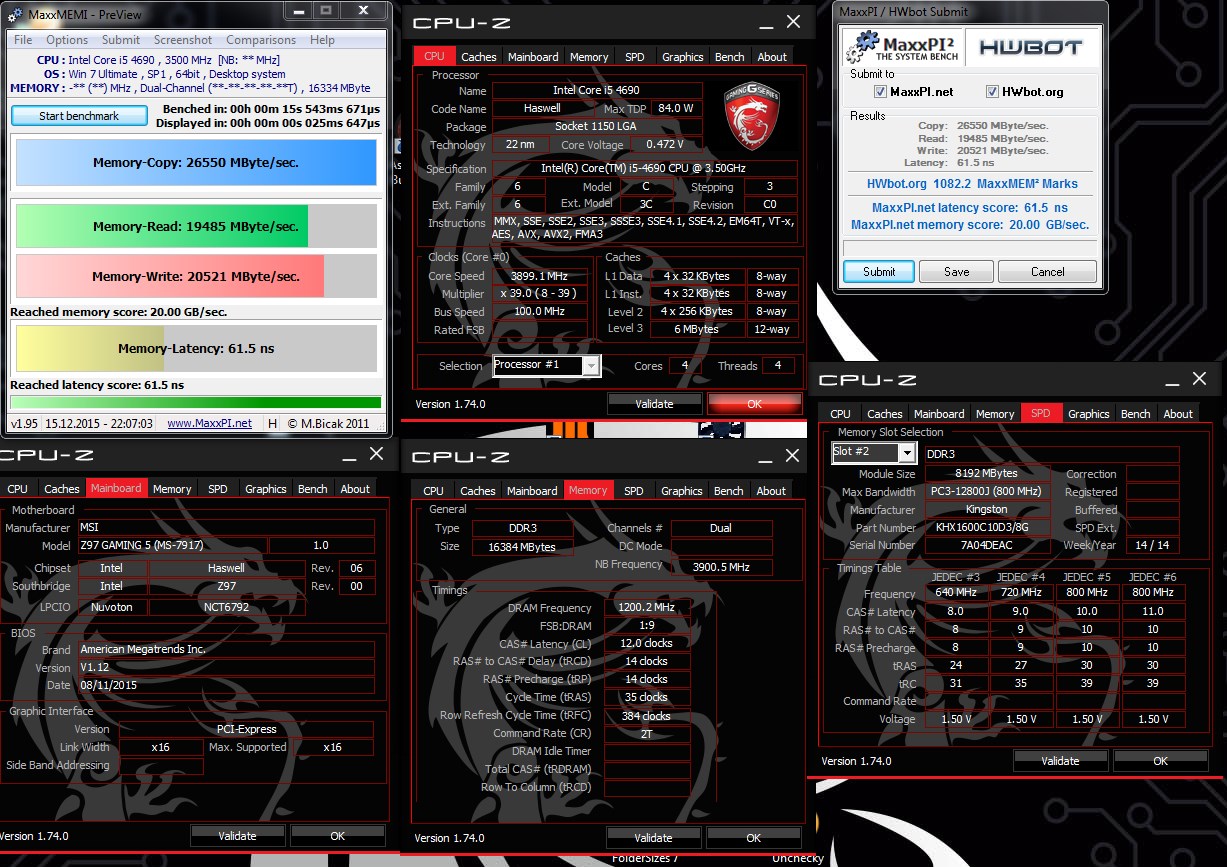Click the Save button in HWbot dialog

(x=956, y=271)
